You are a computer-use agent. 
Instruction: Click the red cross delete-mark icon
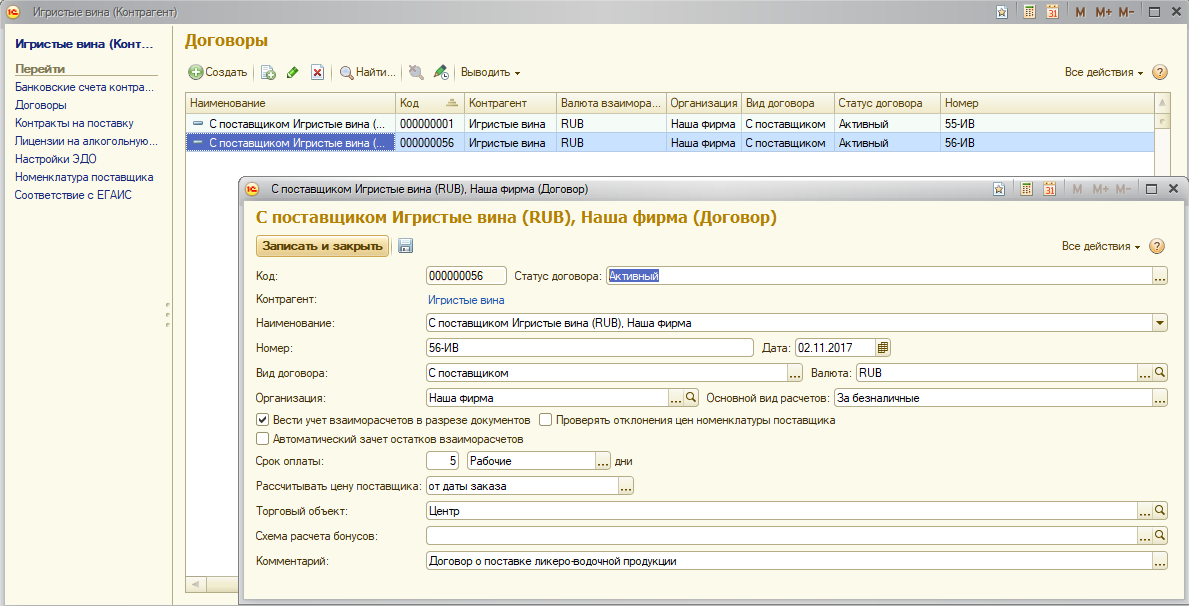318,73
